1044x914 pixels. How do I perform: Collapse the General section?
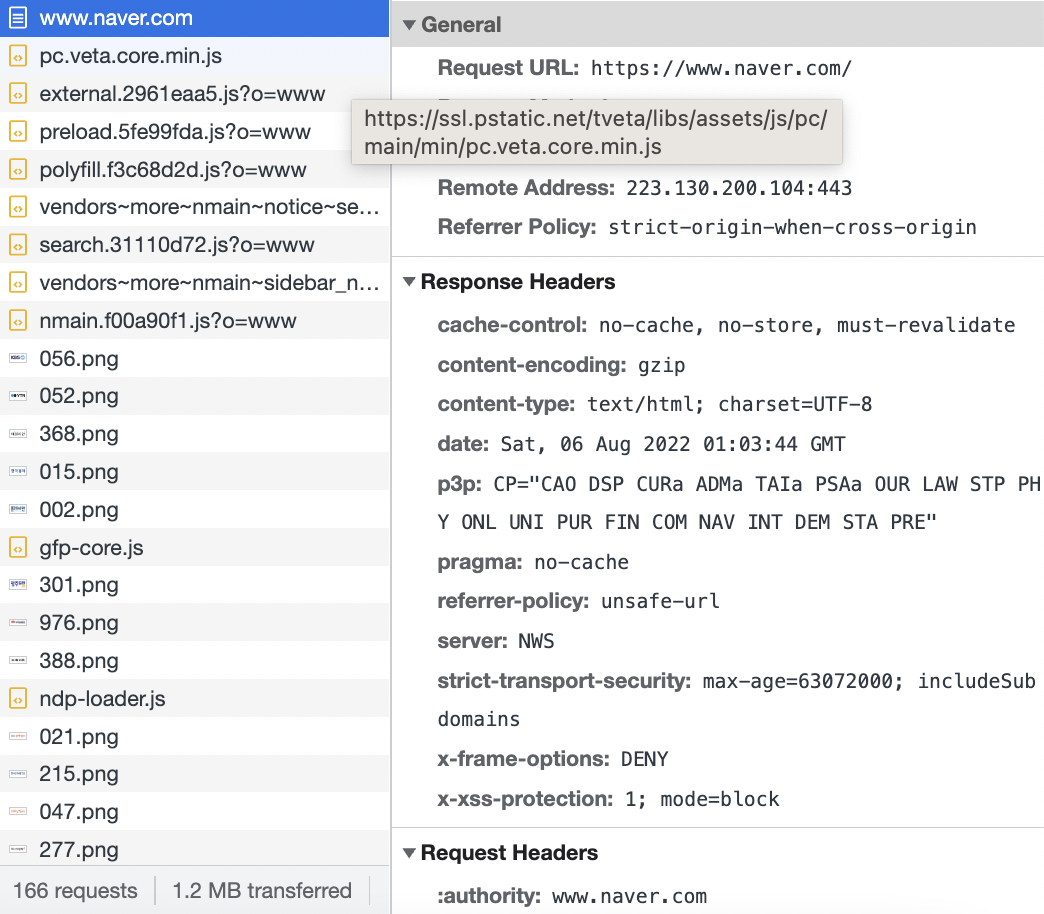[409, 25]
